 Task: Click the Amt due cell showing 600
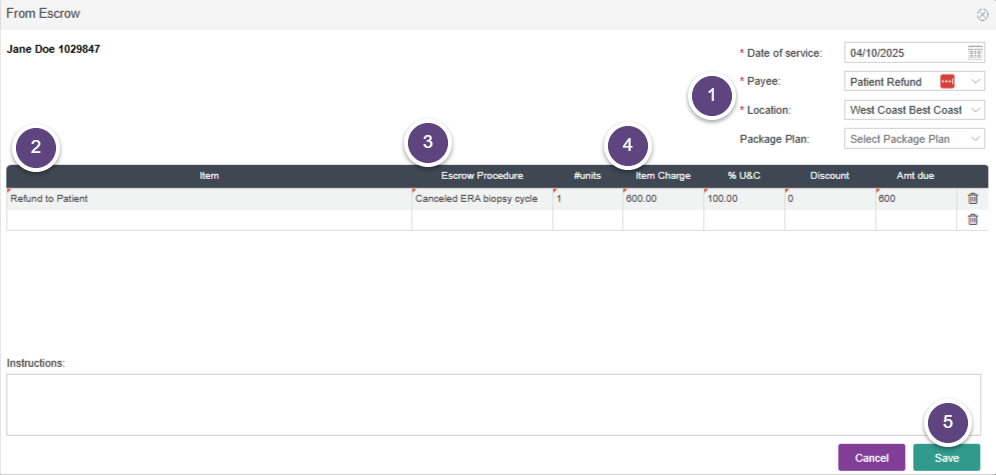coord(916,199)
